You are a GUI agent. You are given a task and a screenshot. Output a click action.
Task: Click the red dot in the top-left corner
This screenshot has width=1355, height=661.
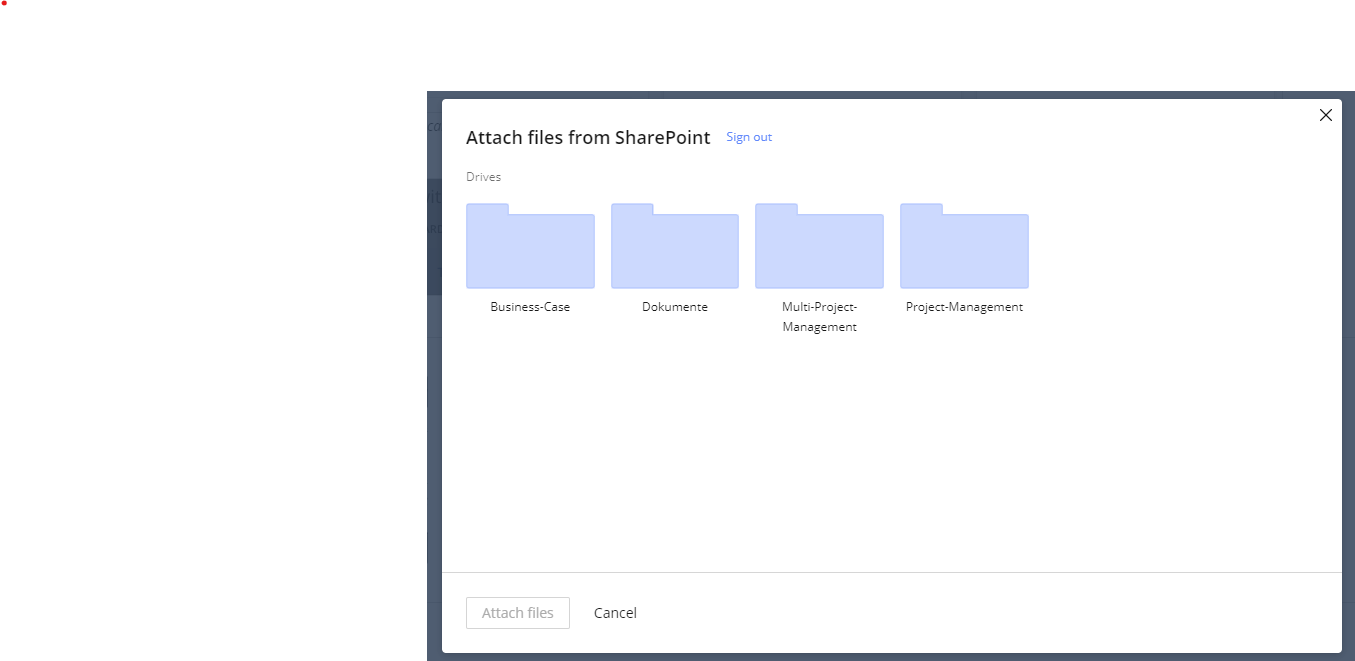point(4,3)
